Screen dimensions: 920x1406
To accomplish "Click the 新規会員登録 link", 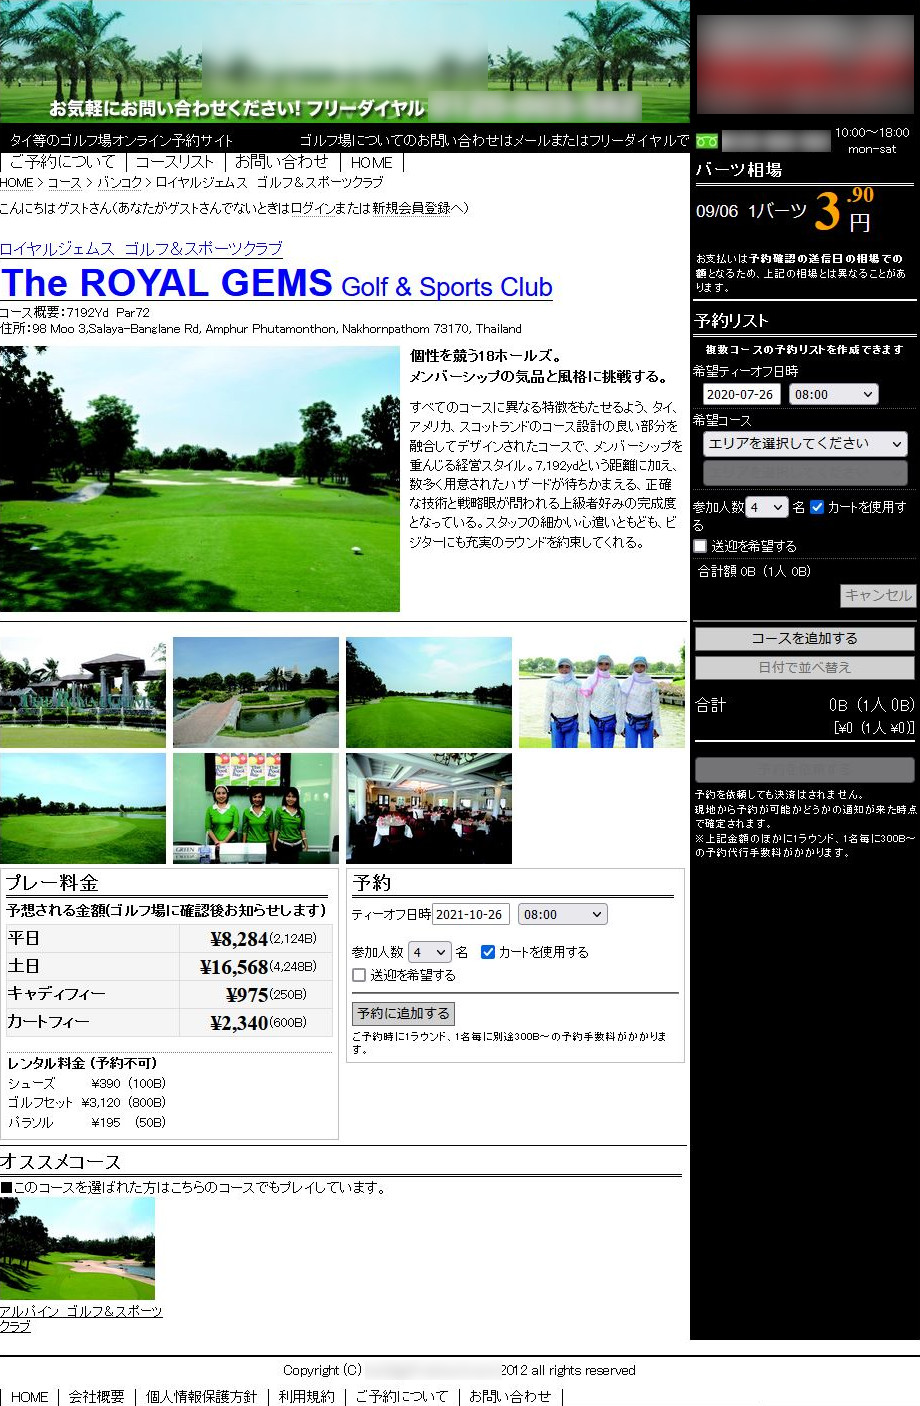I will pos(411,208).
